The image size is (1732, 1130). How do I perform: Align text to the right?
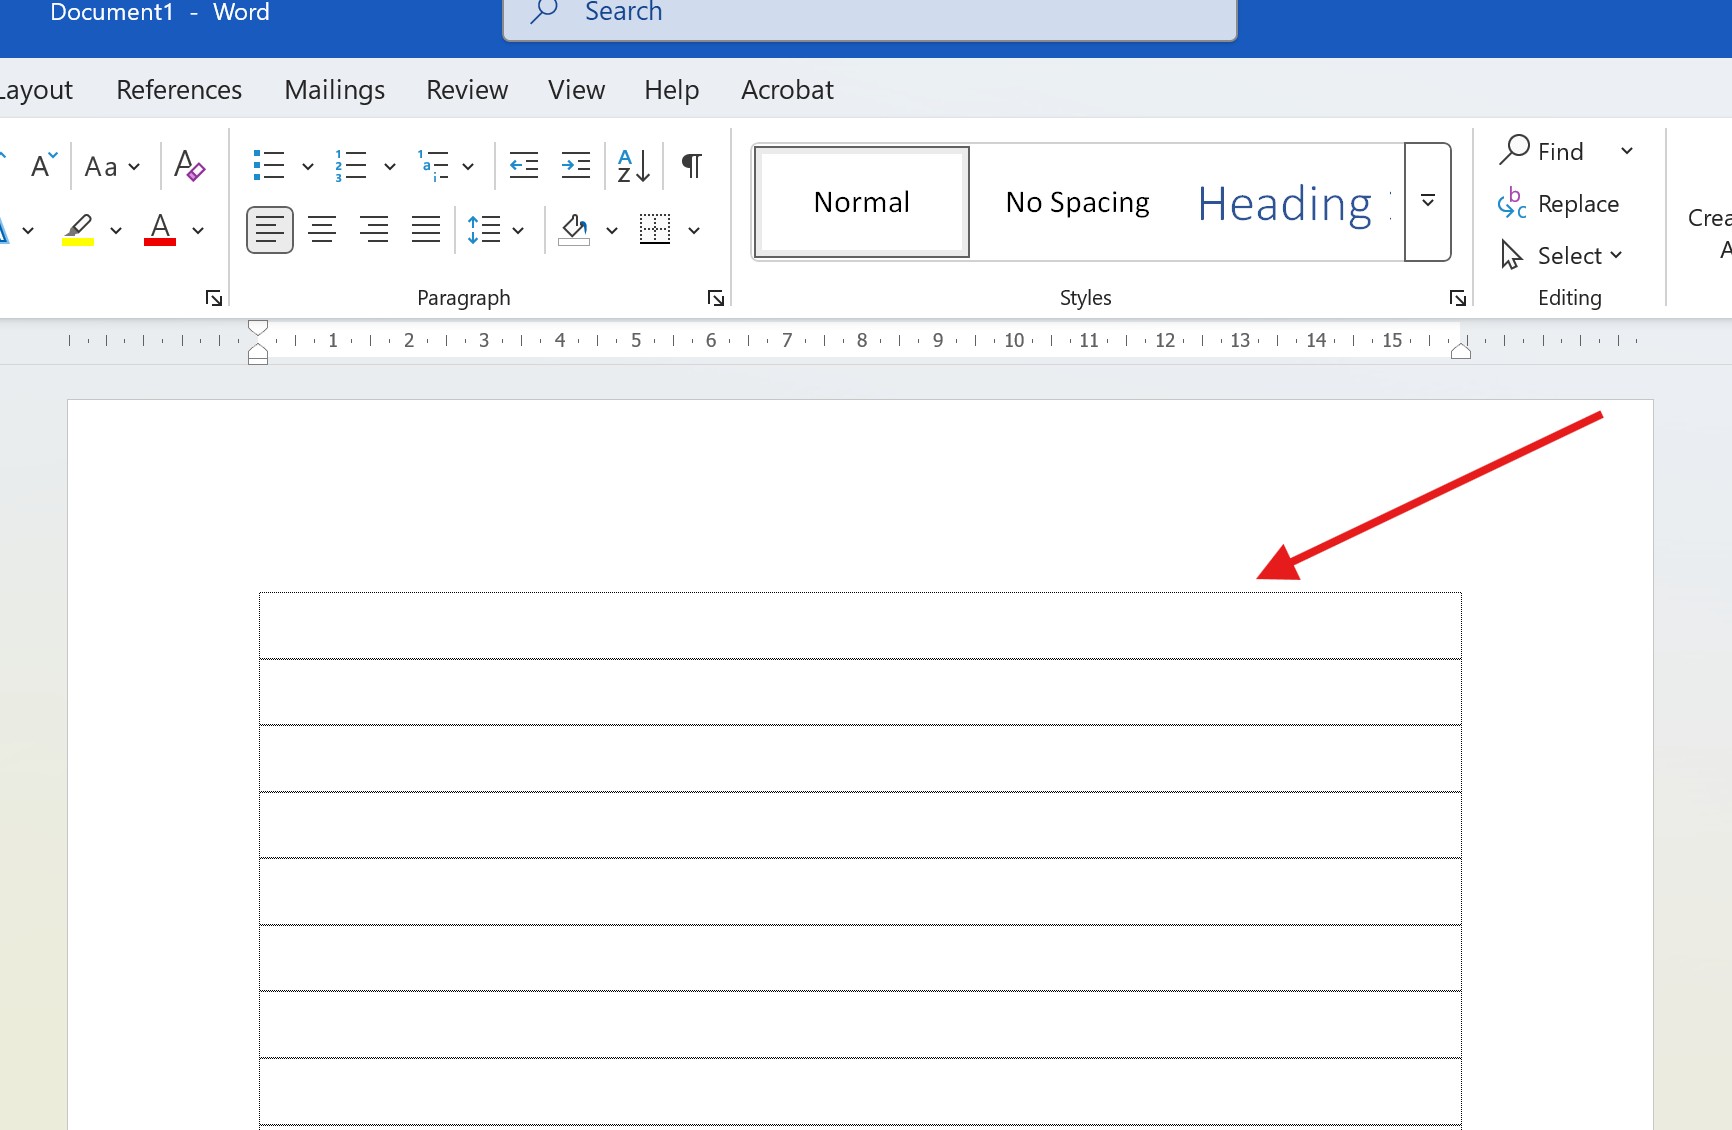(x=374, y=229)
